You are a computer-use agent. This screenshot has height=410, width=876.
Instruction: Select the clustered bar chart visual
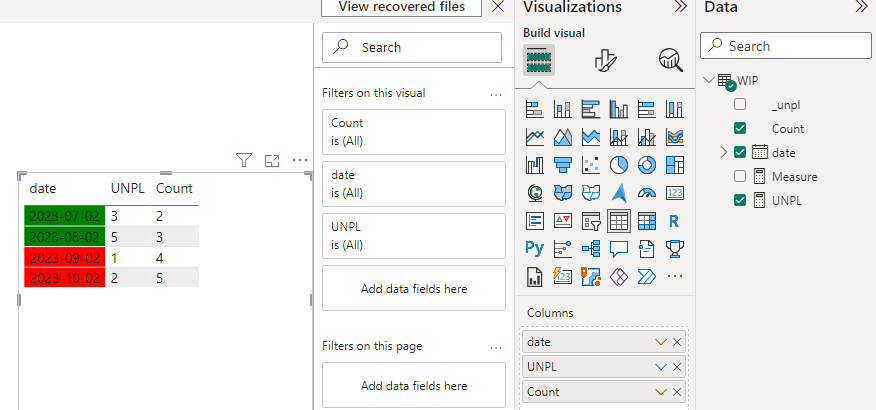[591, 109]
